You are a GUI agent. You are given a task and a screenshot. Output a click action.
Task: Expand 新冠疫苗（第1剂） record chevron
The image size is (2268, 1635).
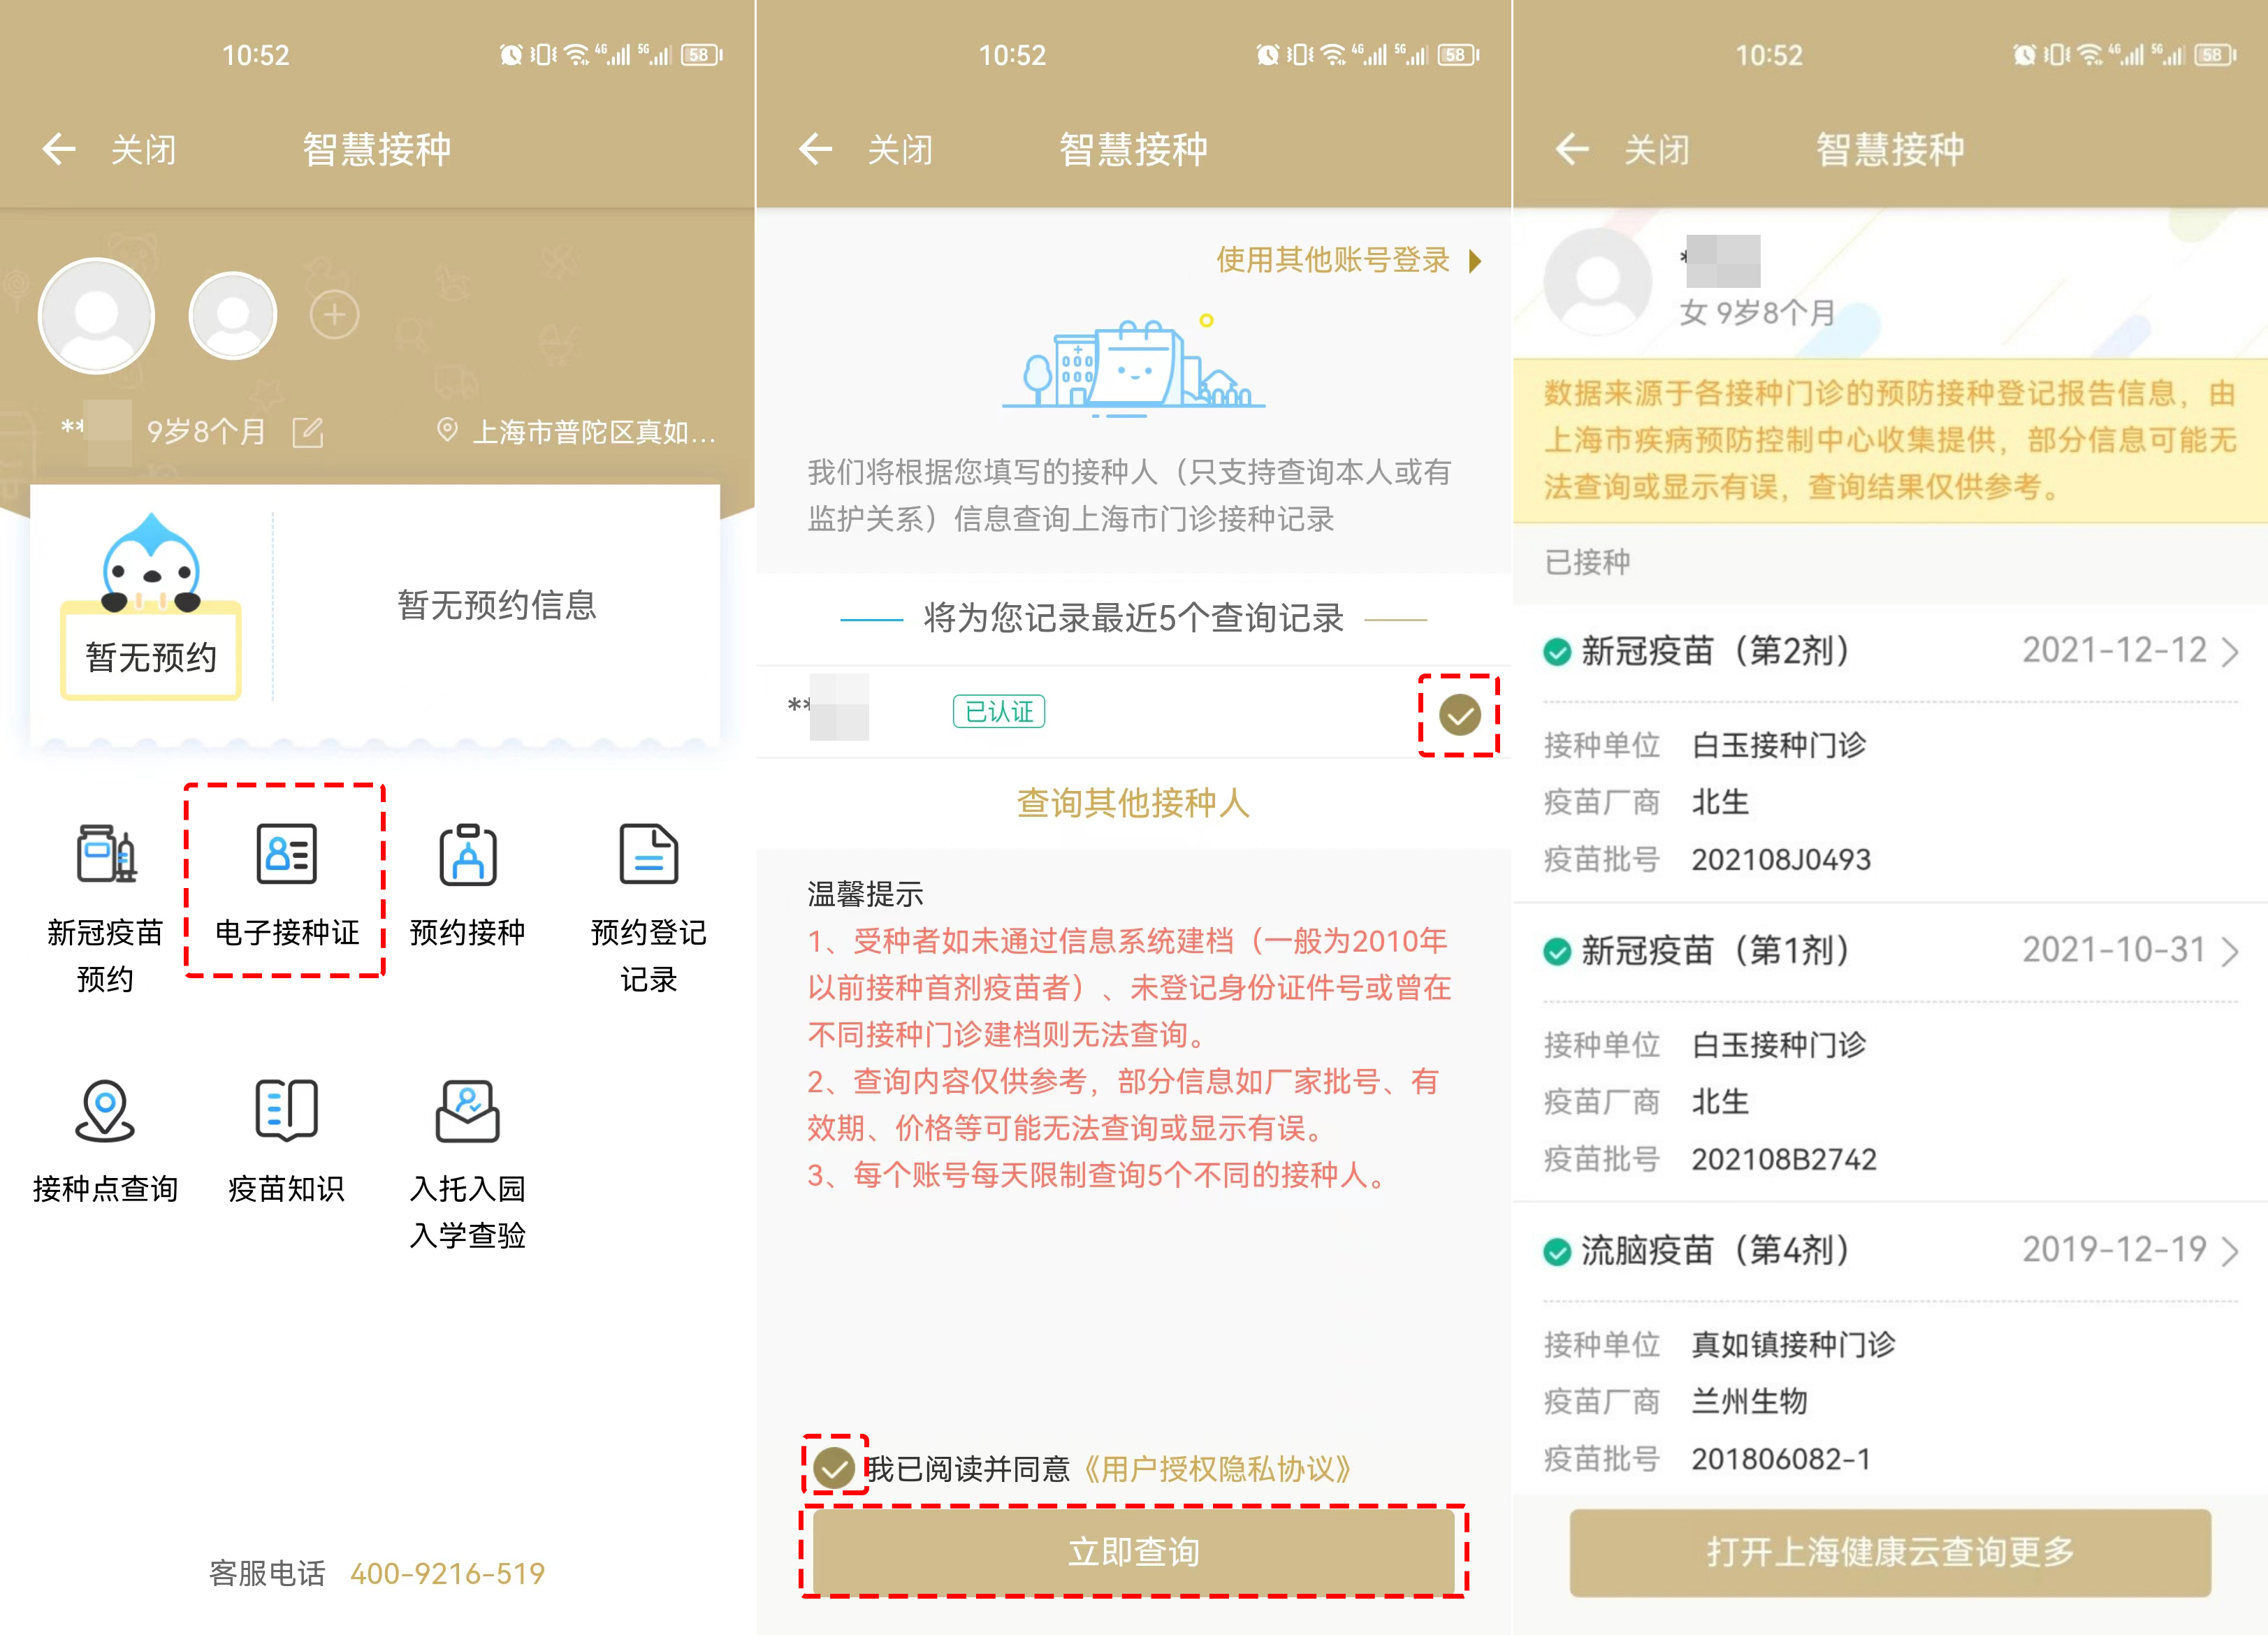2229,951
